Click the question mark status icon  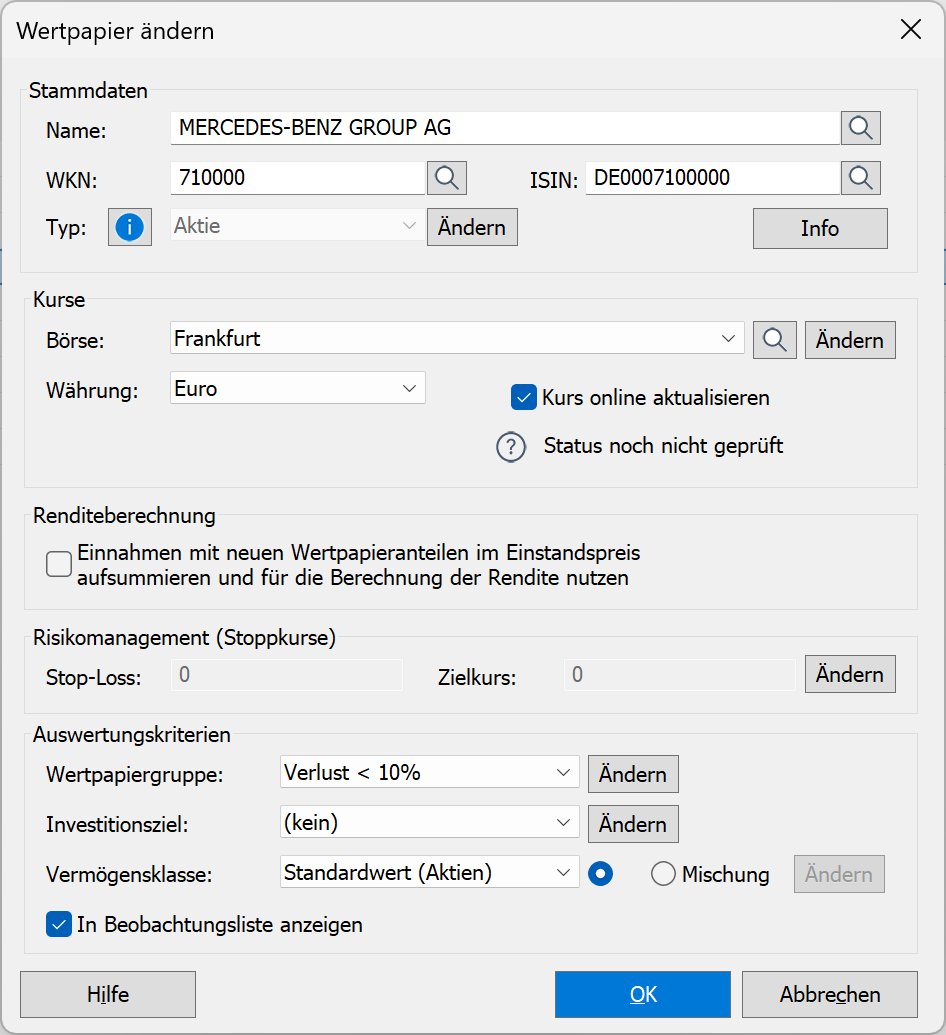[511, 447]
